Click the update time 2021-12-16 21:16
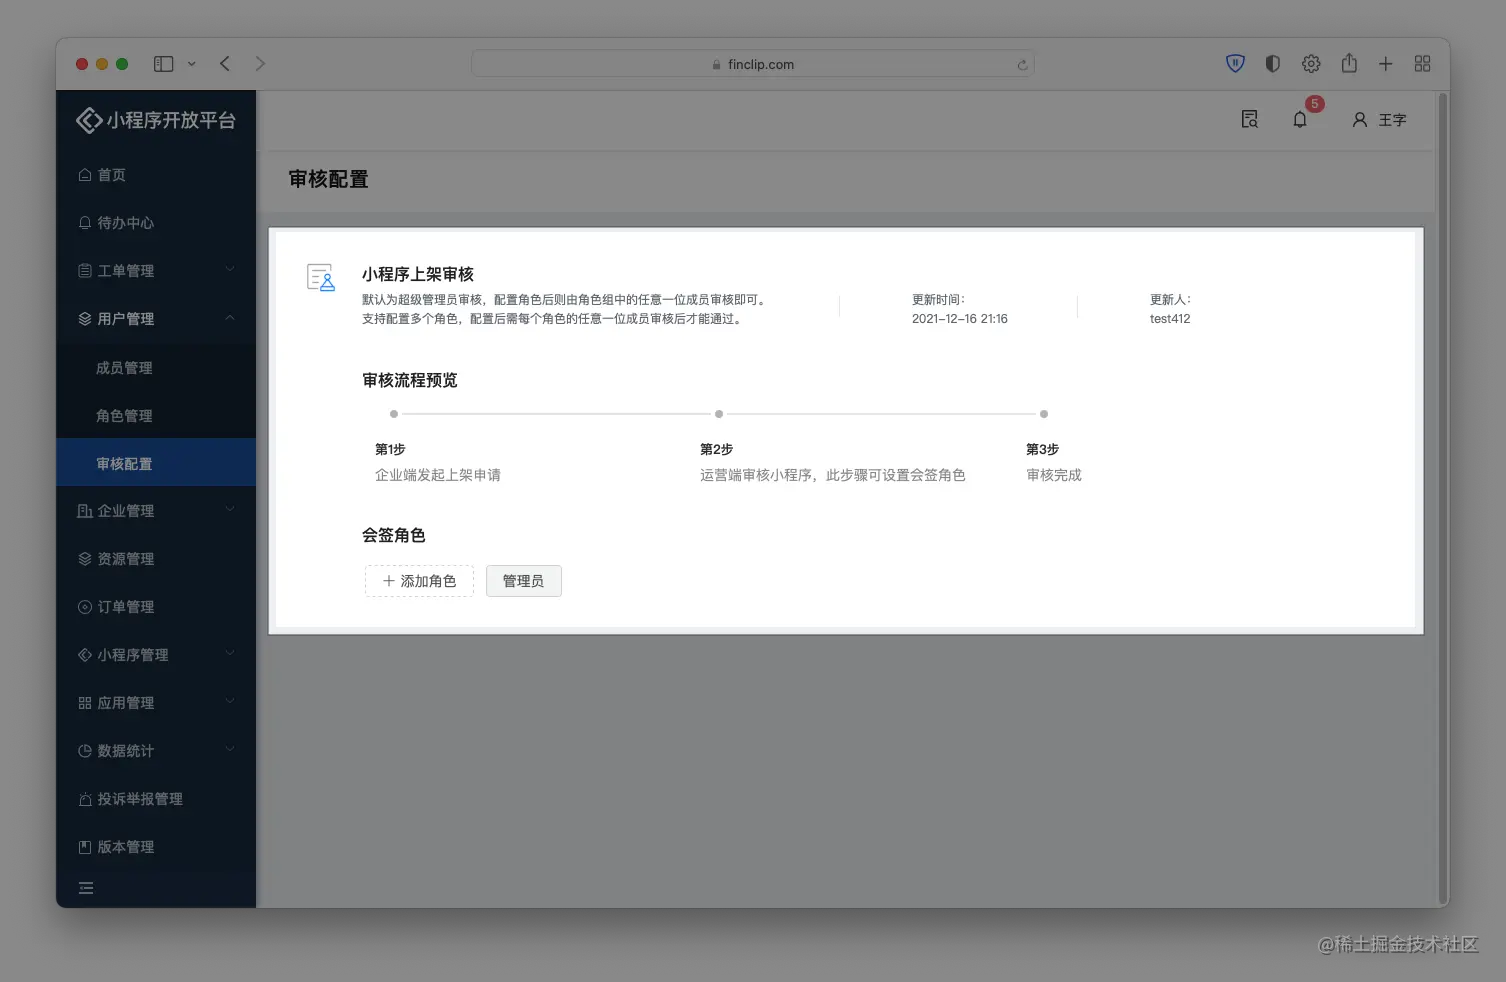 click(960, 319)
